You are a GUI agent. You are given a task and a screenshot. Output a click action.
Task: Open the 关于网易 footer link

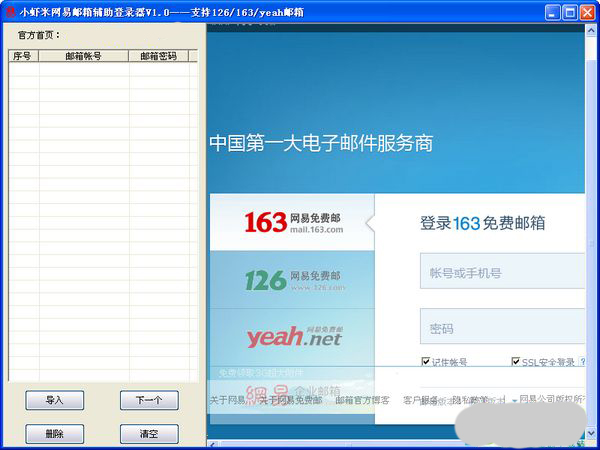(x=227, y=400)
